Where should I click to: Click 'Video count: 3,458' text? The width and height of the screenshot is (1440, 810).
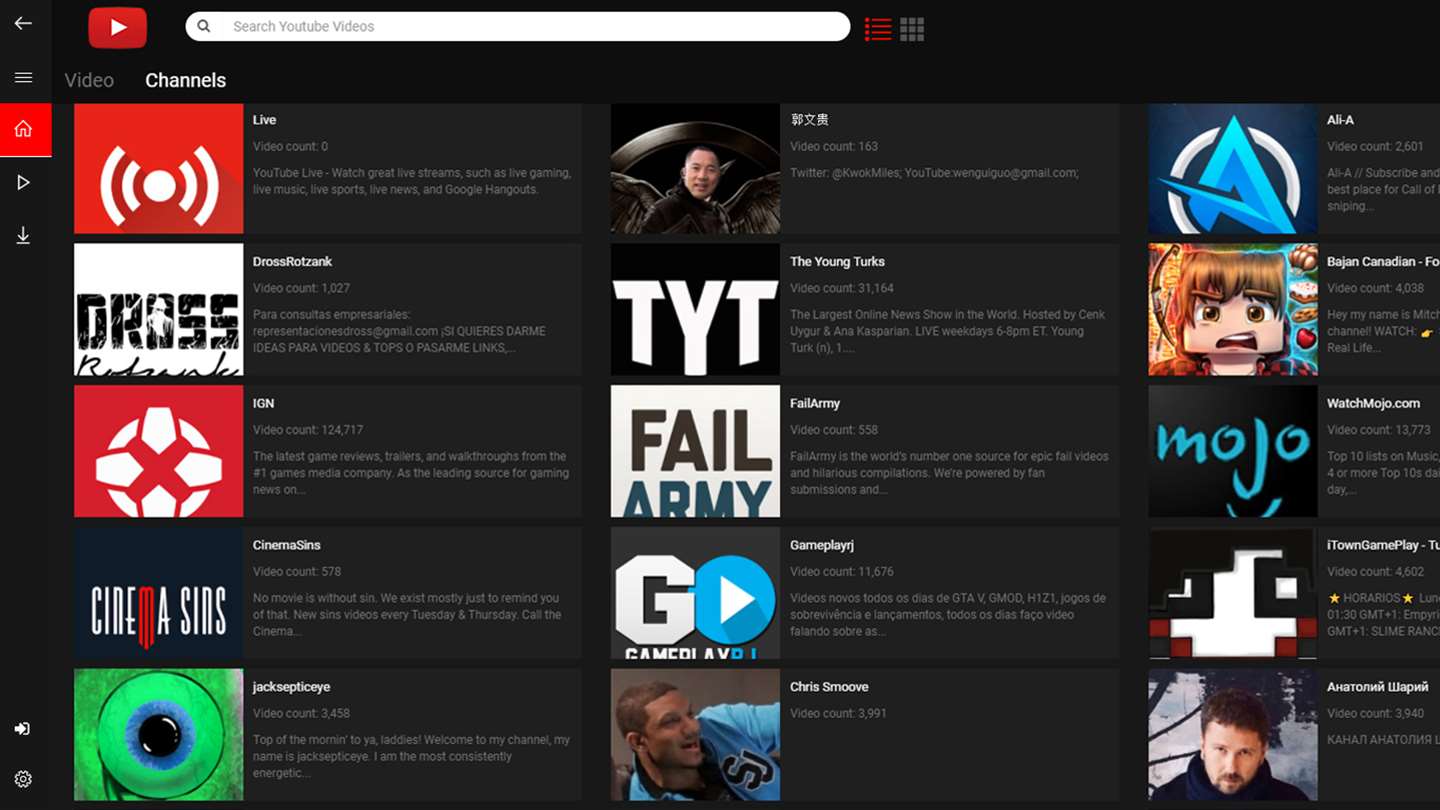click(x=301, y=714)
